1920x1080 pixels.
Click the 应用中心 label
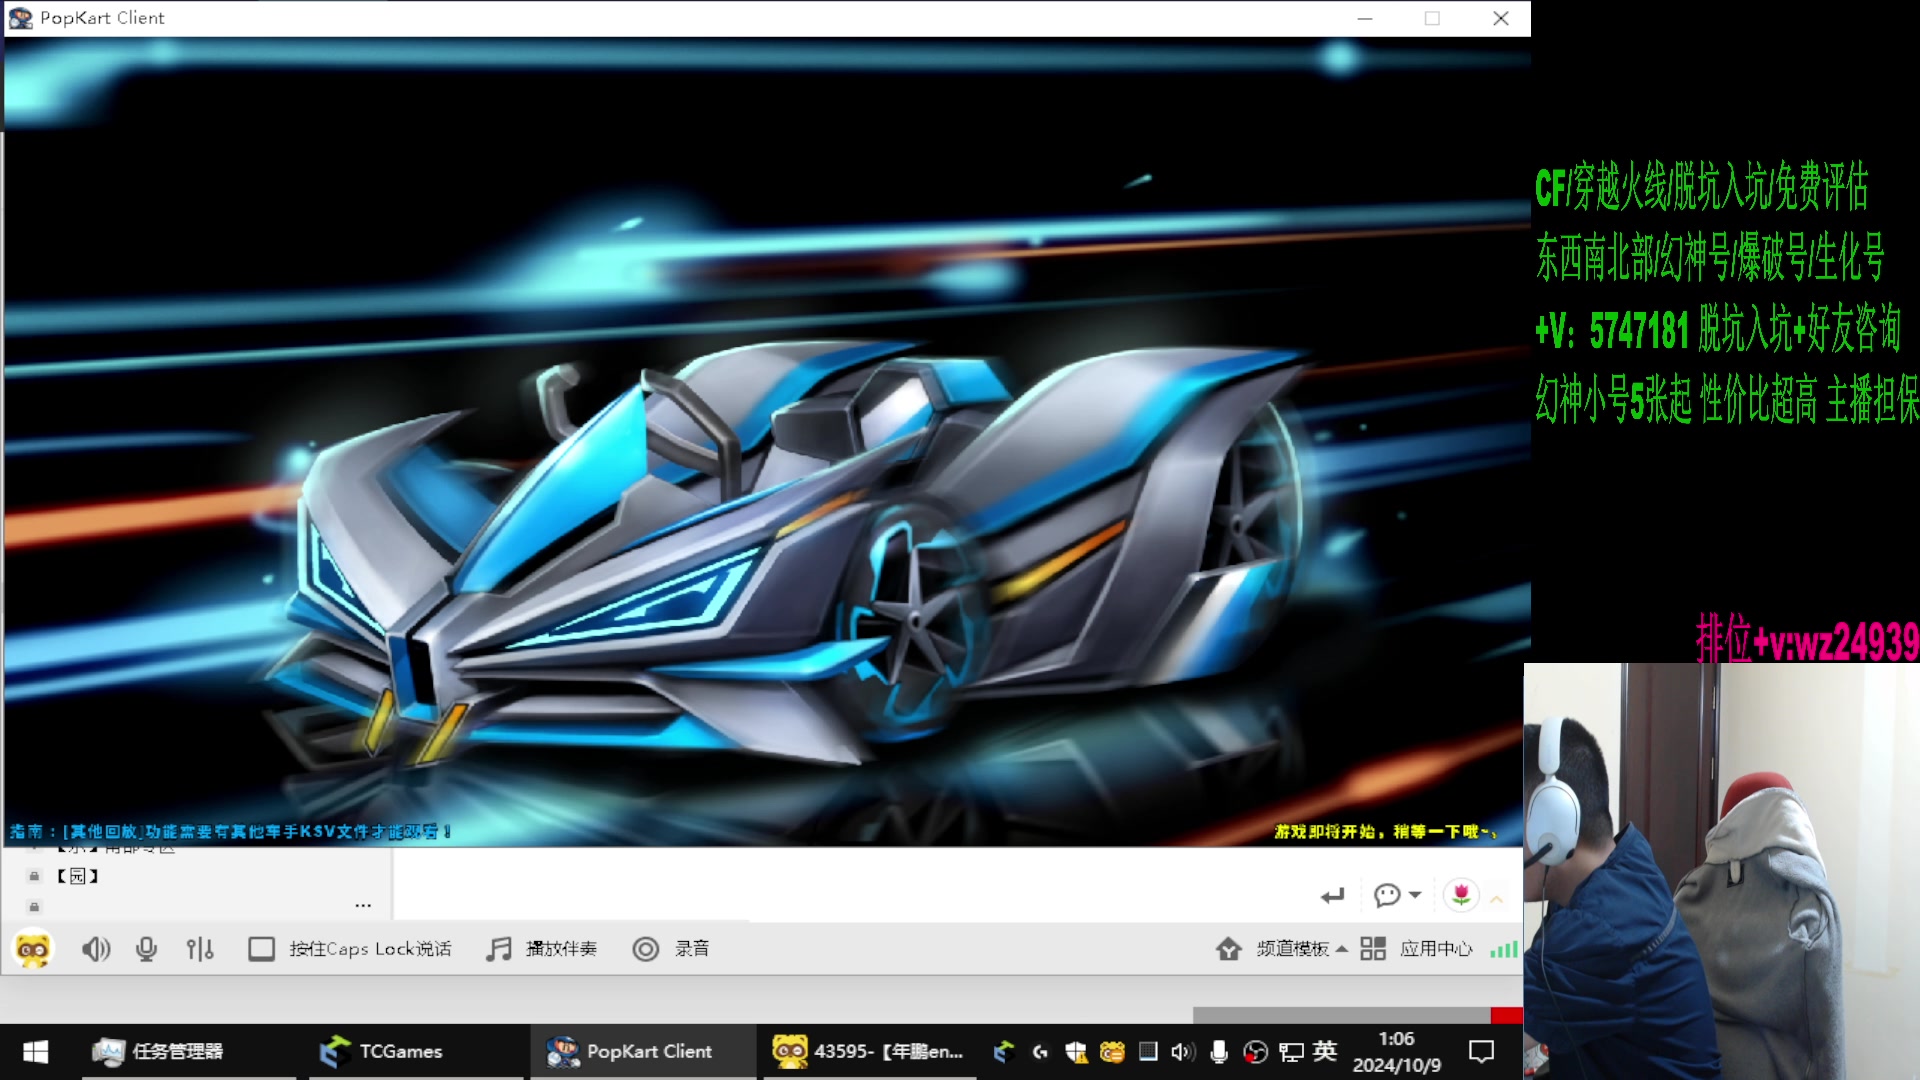pyautogui.click(x=1437, y=948)
